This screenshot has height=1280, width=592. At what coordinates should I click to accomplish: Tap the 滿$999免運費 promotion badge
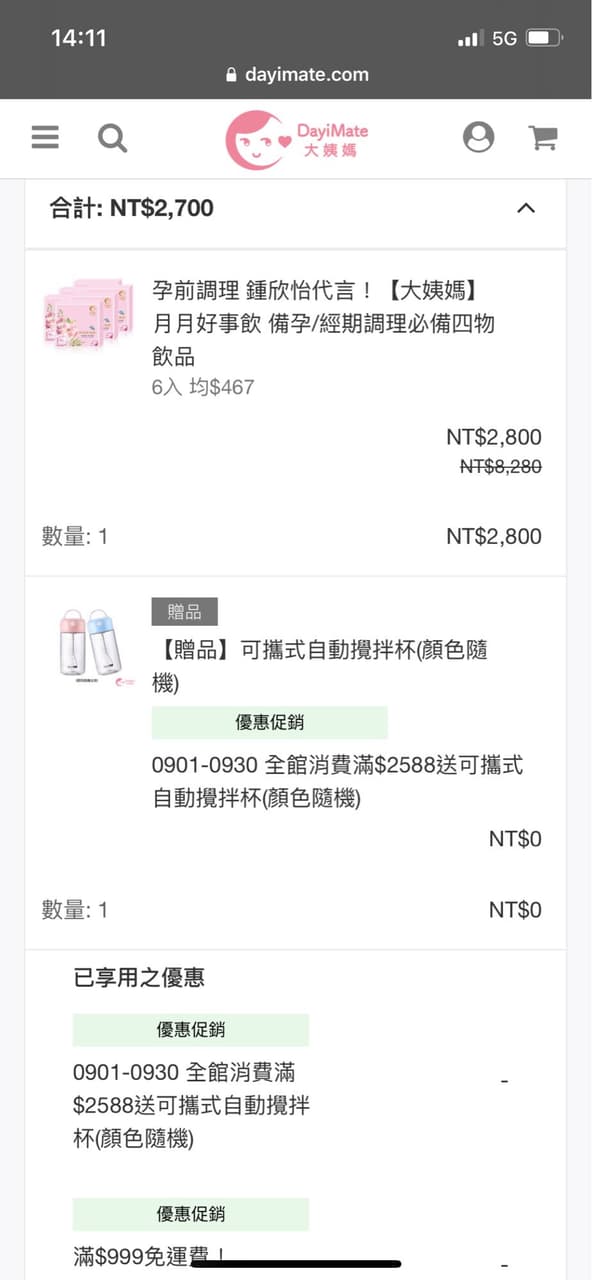(190, 1214)
